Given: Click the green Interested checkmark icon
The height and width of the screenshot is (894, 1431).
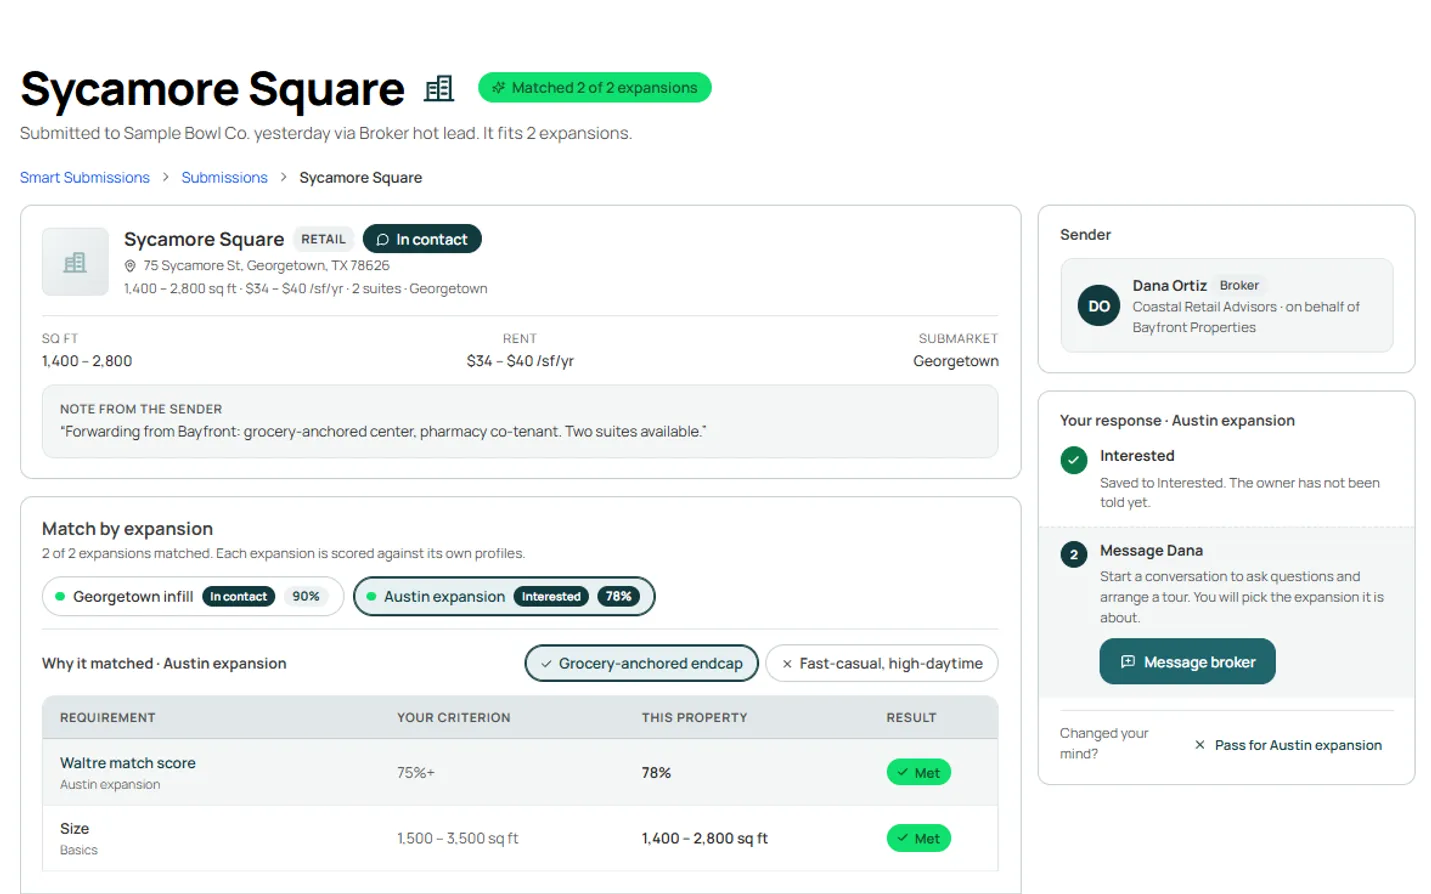Looking at the screenshot, I should 1074,460.
